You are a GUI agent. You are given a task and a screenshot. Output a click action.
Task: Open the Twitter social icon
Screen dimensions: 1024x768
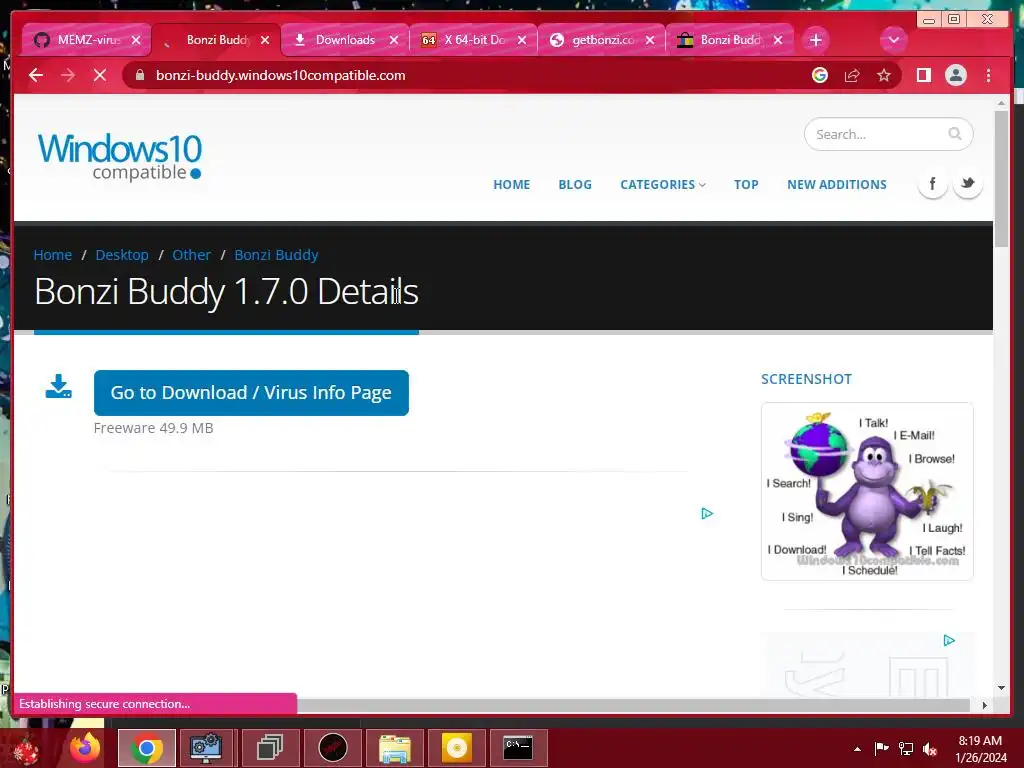tap(967, 184)
